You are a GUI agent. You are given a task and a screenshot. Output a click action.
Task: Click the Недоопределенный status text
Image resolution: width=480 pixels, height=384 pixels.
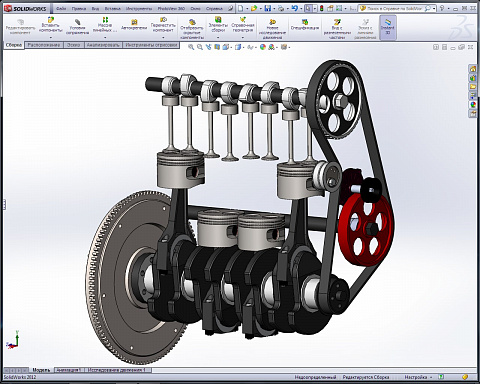315,377
